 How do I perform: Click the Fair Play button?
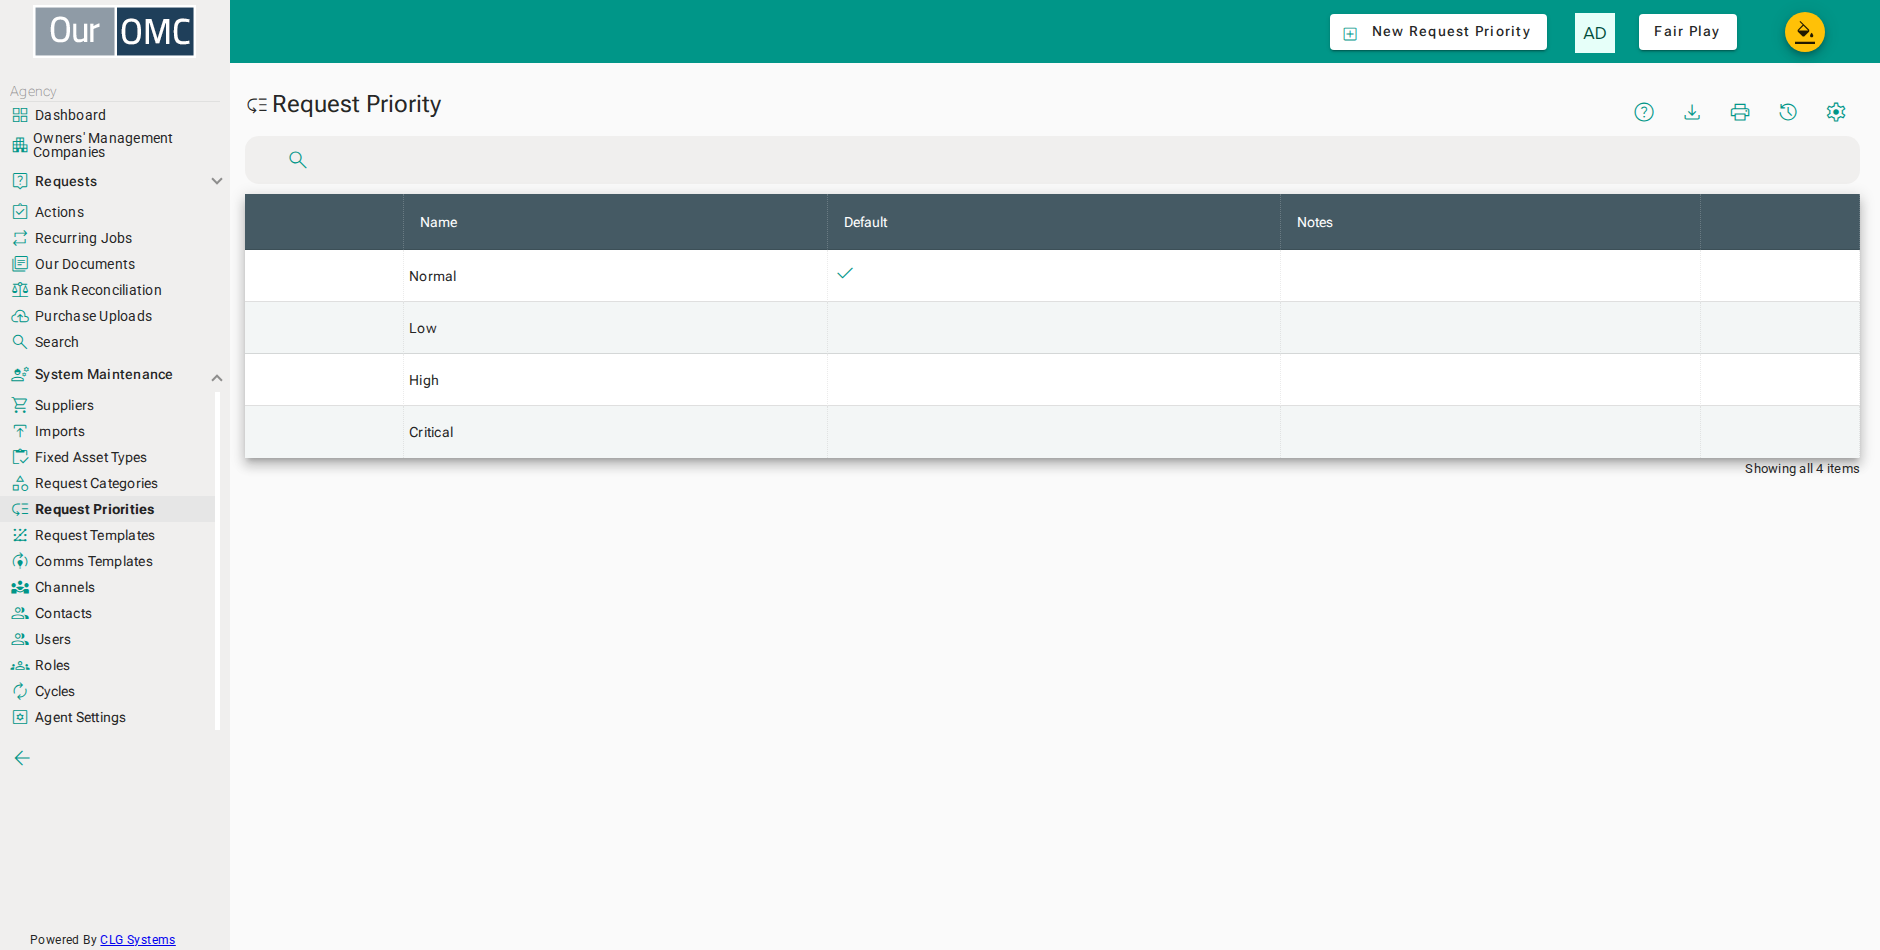(1687, 32)
